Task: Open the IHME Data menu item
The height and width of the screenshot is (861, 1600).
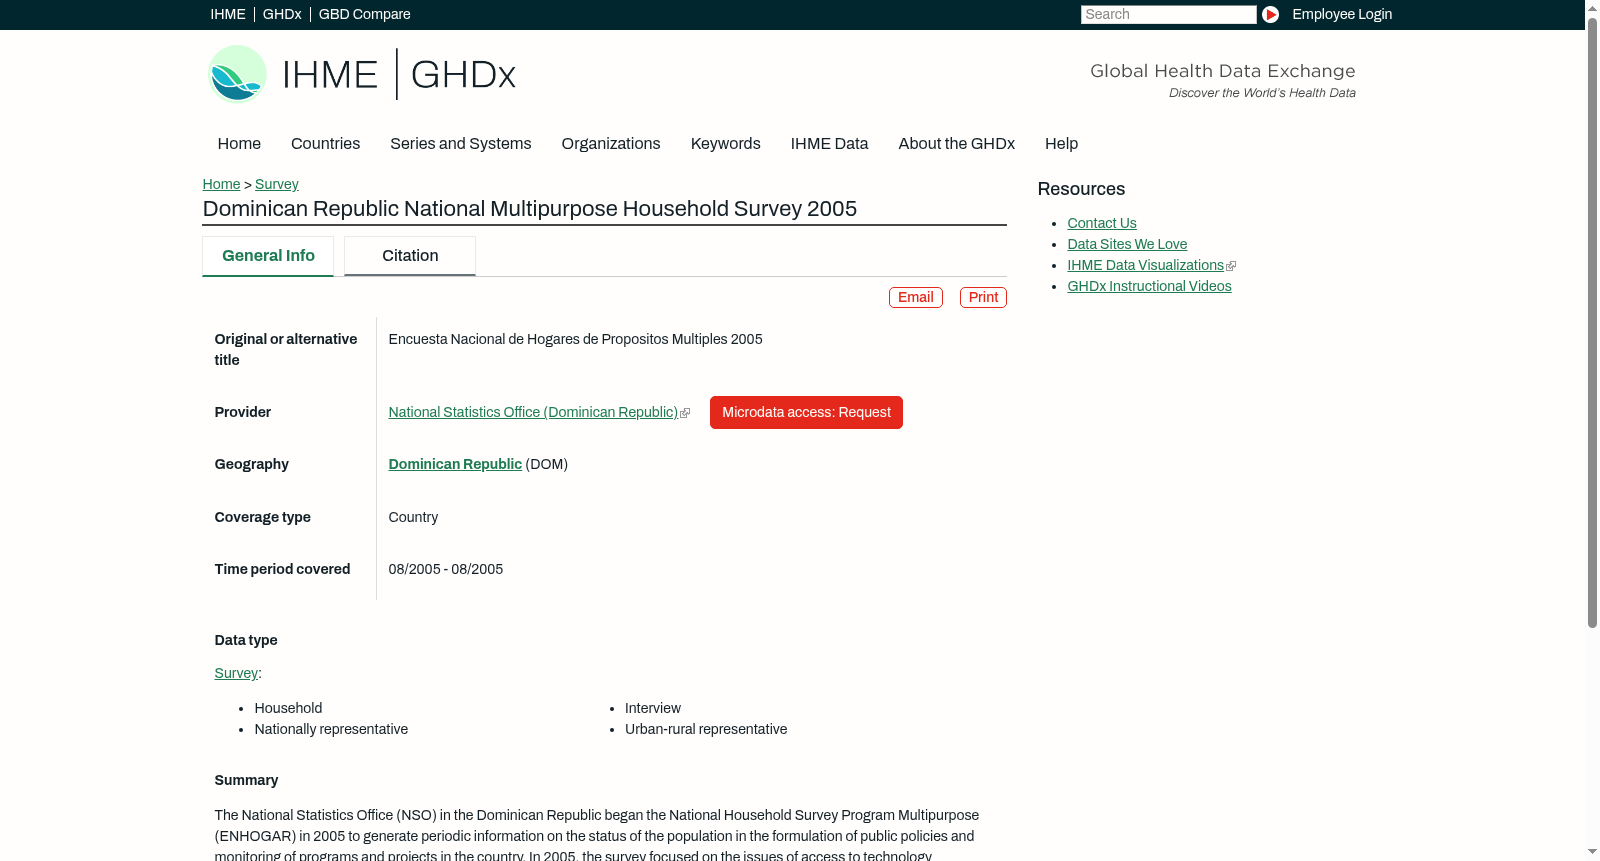Action: 829,144
